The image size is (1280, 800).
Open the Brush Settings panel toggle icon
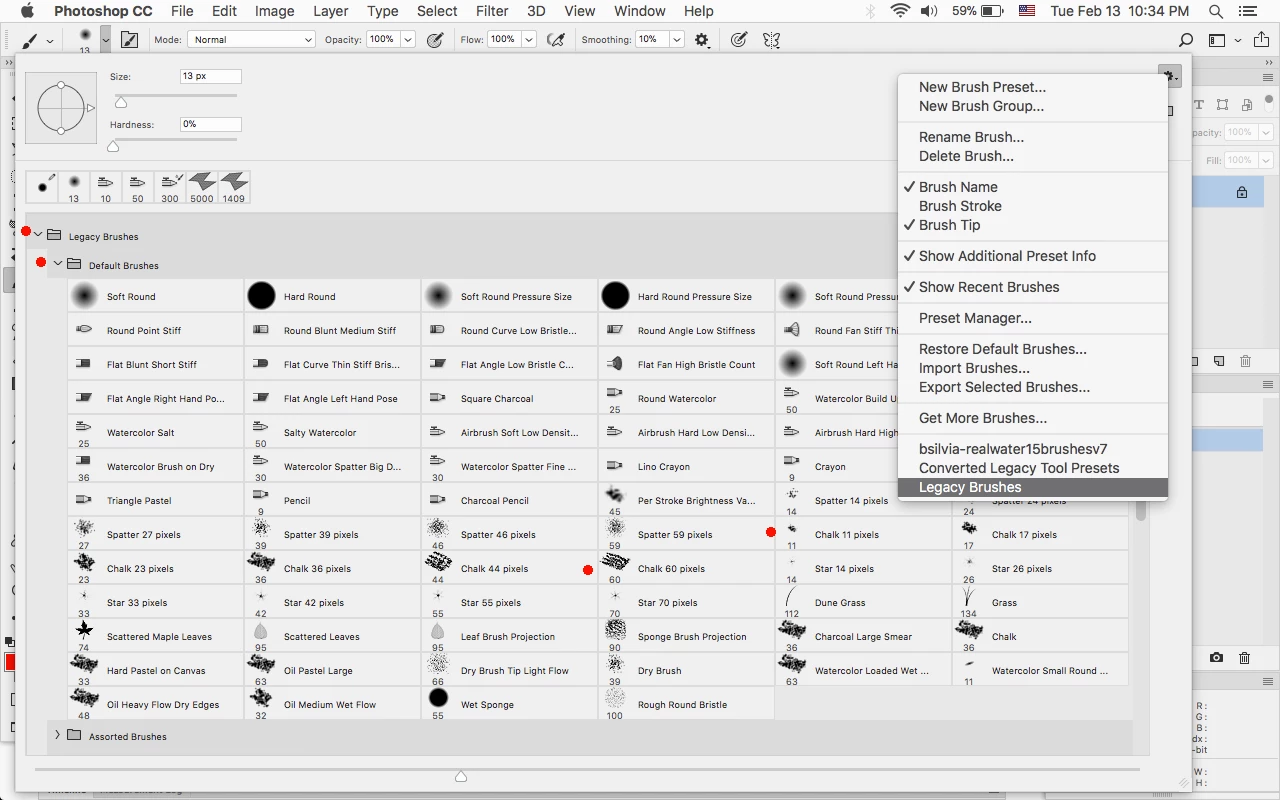[x=129, y=40]
